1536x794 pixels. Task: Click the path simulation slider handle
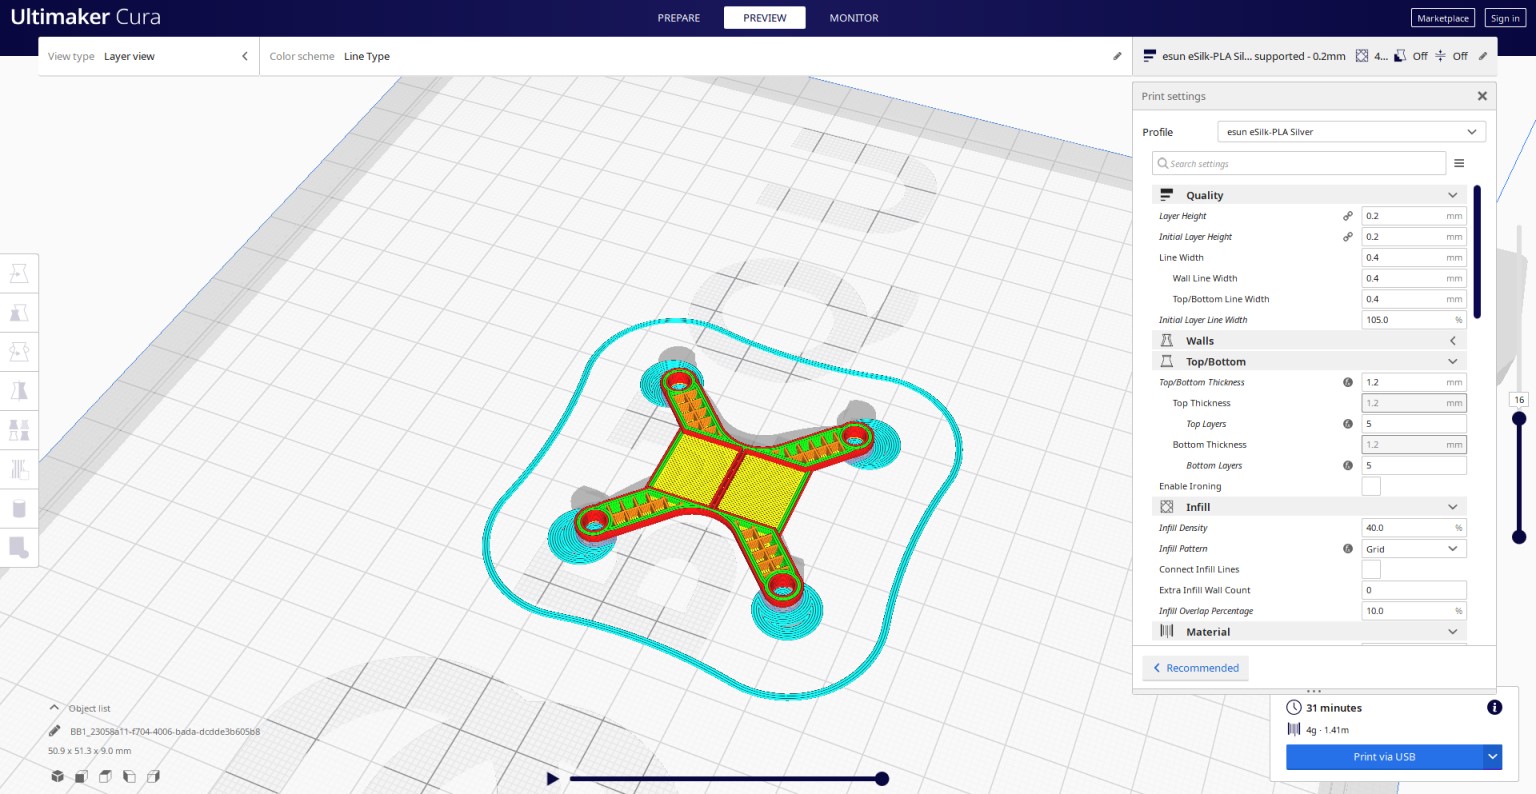click(x=882, y=778)
